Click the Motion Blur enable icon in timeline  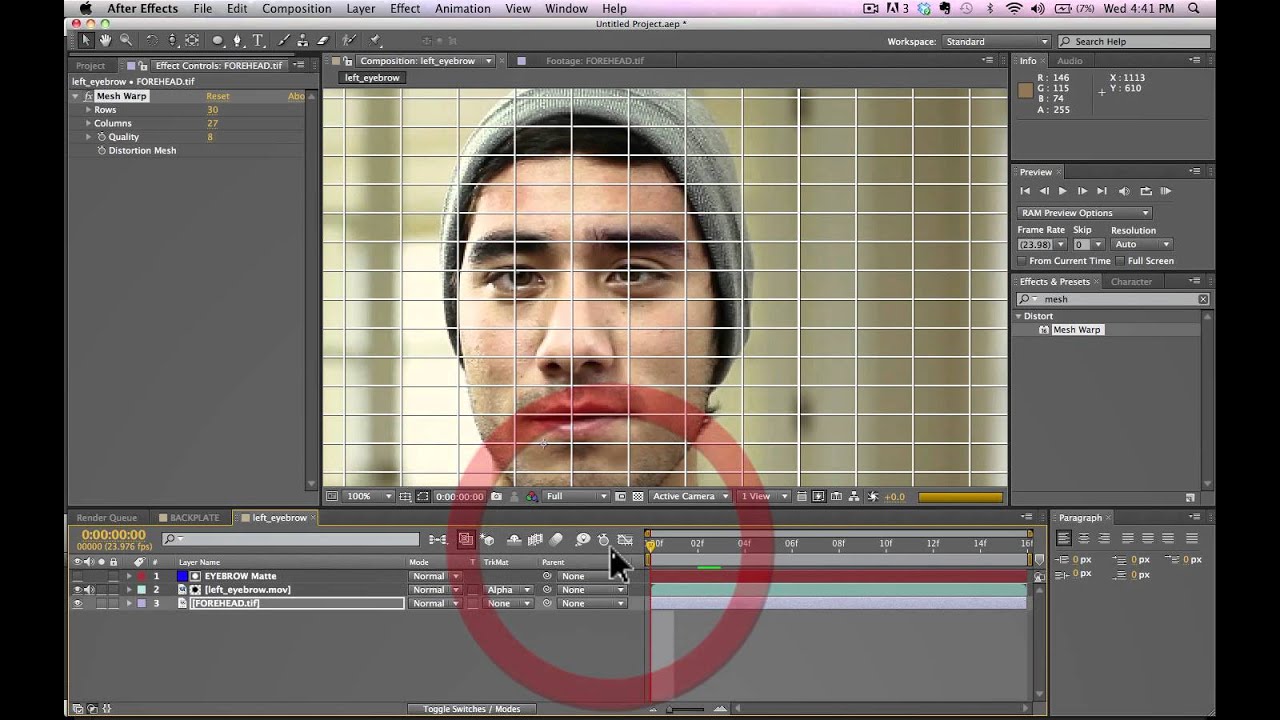[556, 540]
